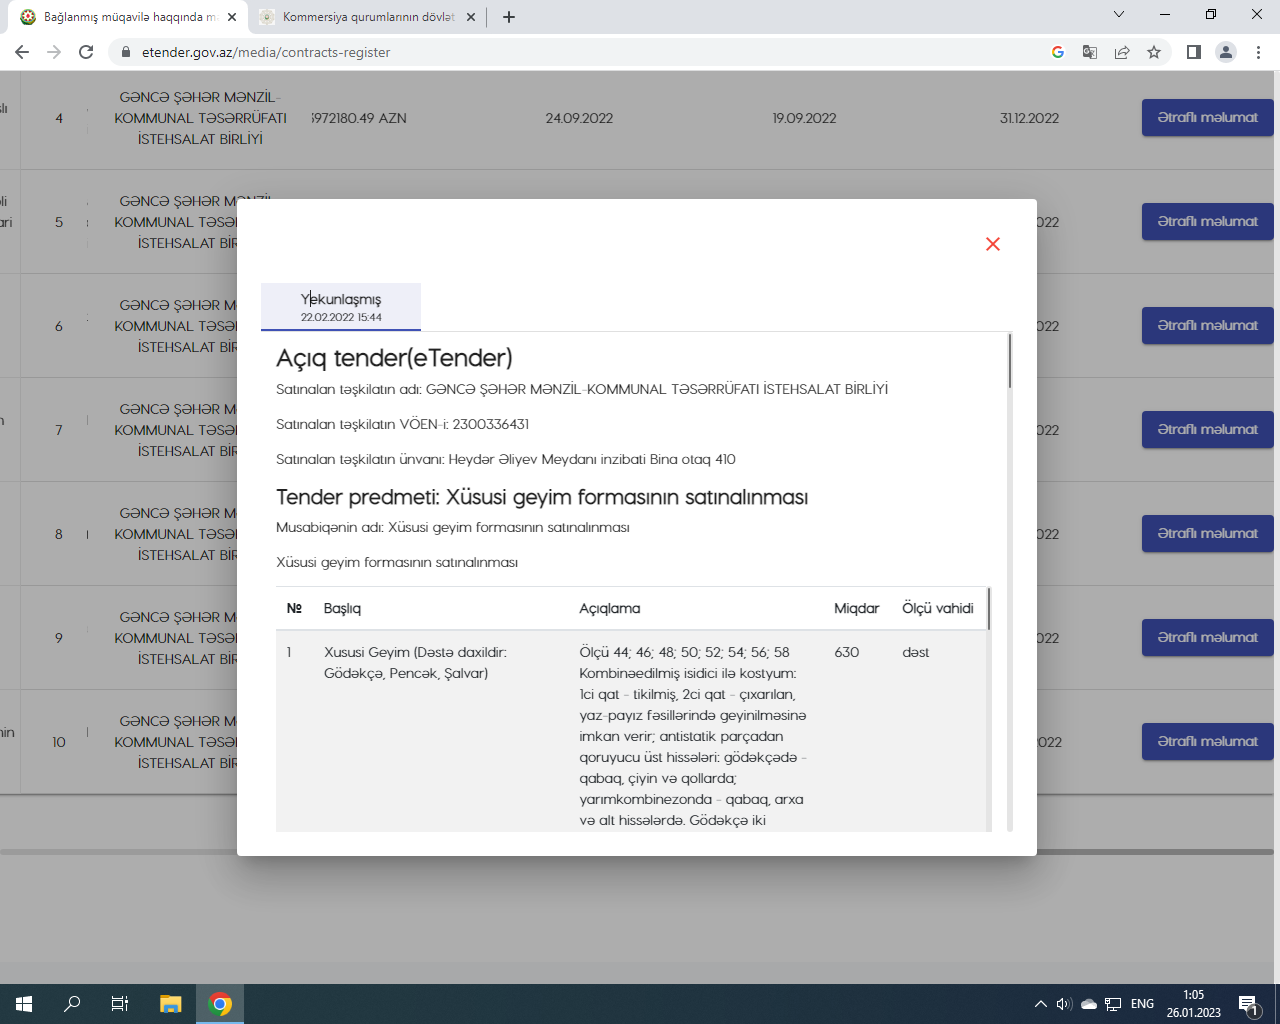
Task: Toggle the browser side panel icon
Action: (1193, 52)
